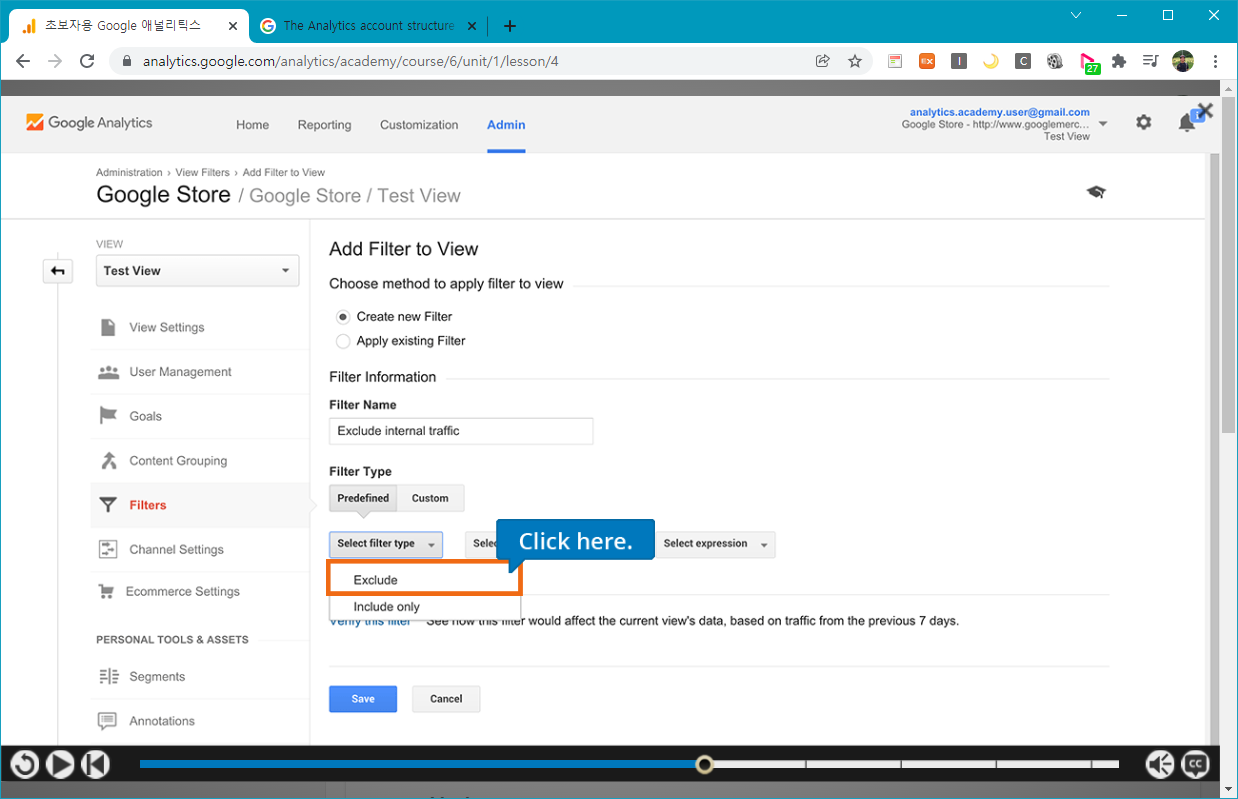
Task: Click the crescent moon extension icon
Action: click(991, 61)
